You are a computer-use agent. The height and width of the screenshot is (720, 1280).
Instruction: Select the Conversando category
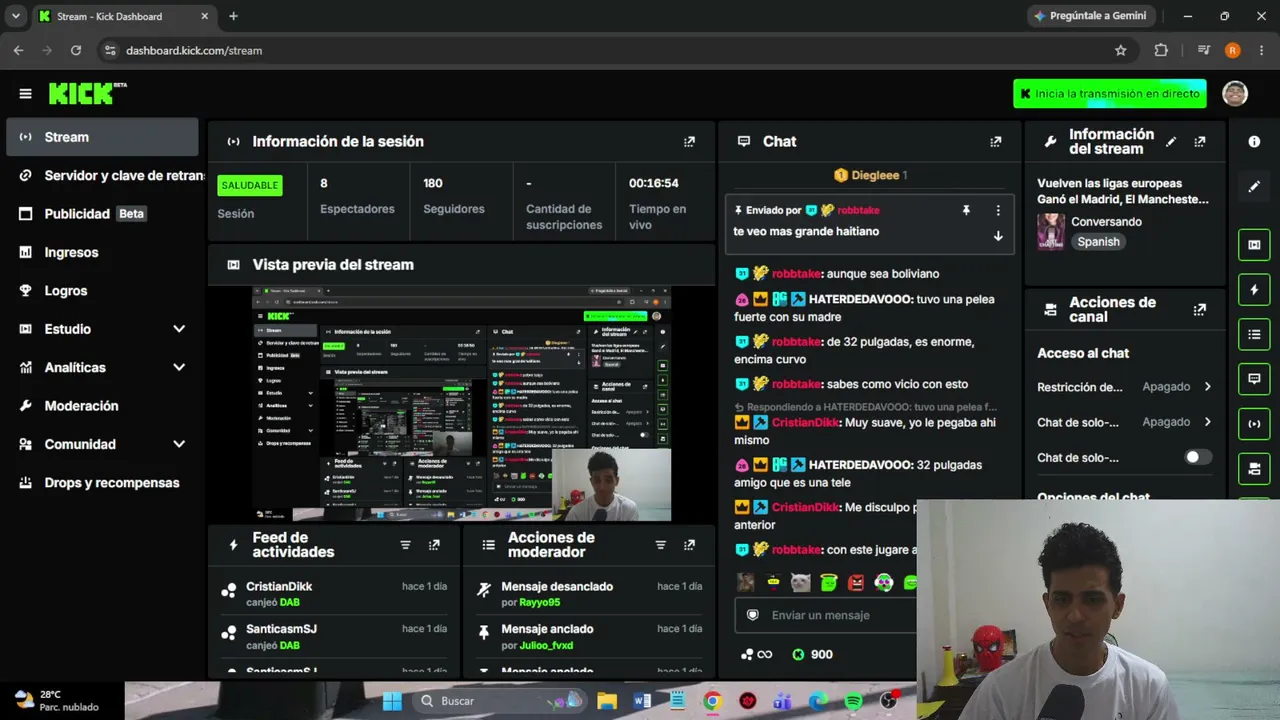click(1106, 222)
